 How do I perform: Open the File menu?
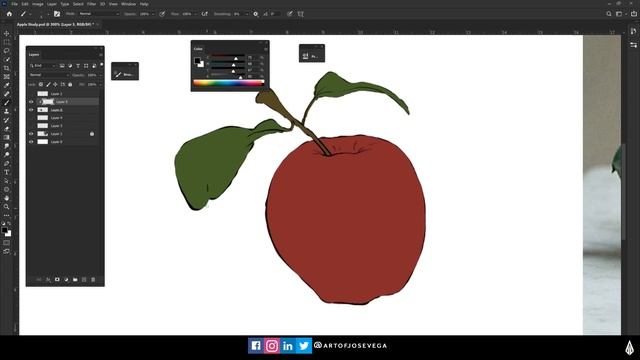click(x=14, y=4)
